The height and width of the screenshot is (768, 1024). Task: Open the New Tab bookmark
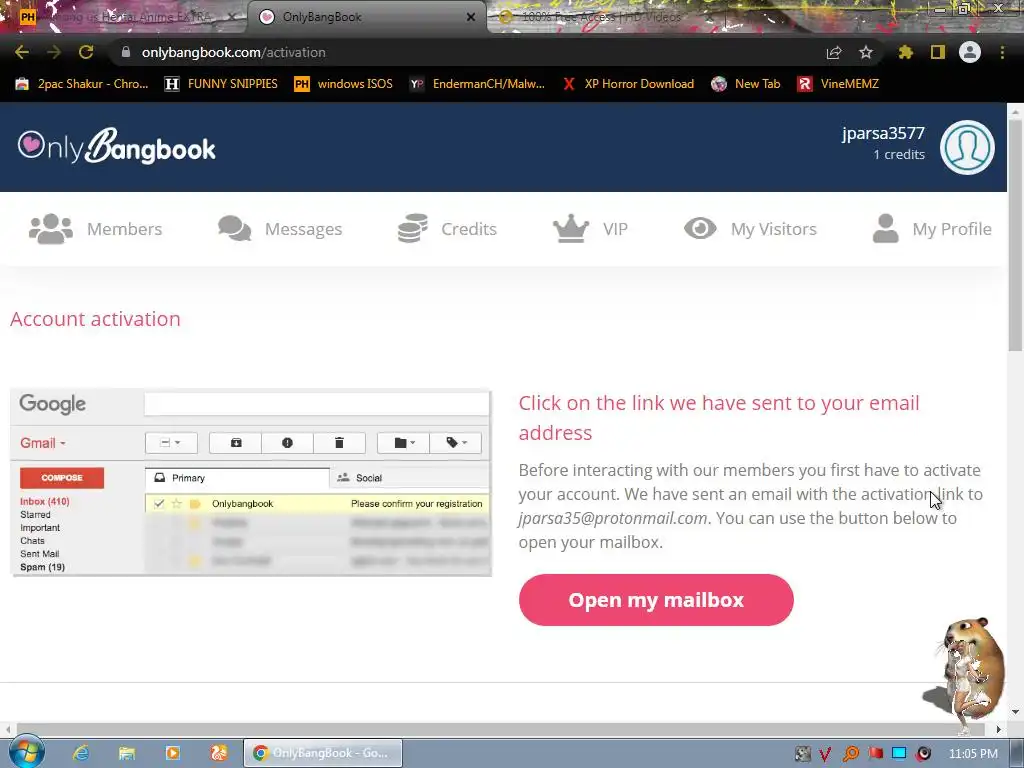746,84
